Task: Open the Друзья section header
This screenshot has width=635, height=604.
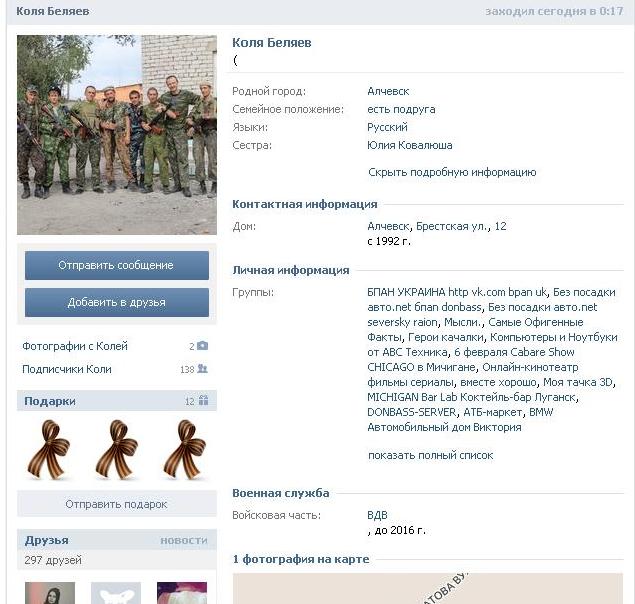Action: coord(47,540)
